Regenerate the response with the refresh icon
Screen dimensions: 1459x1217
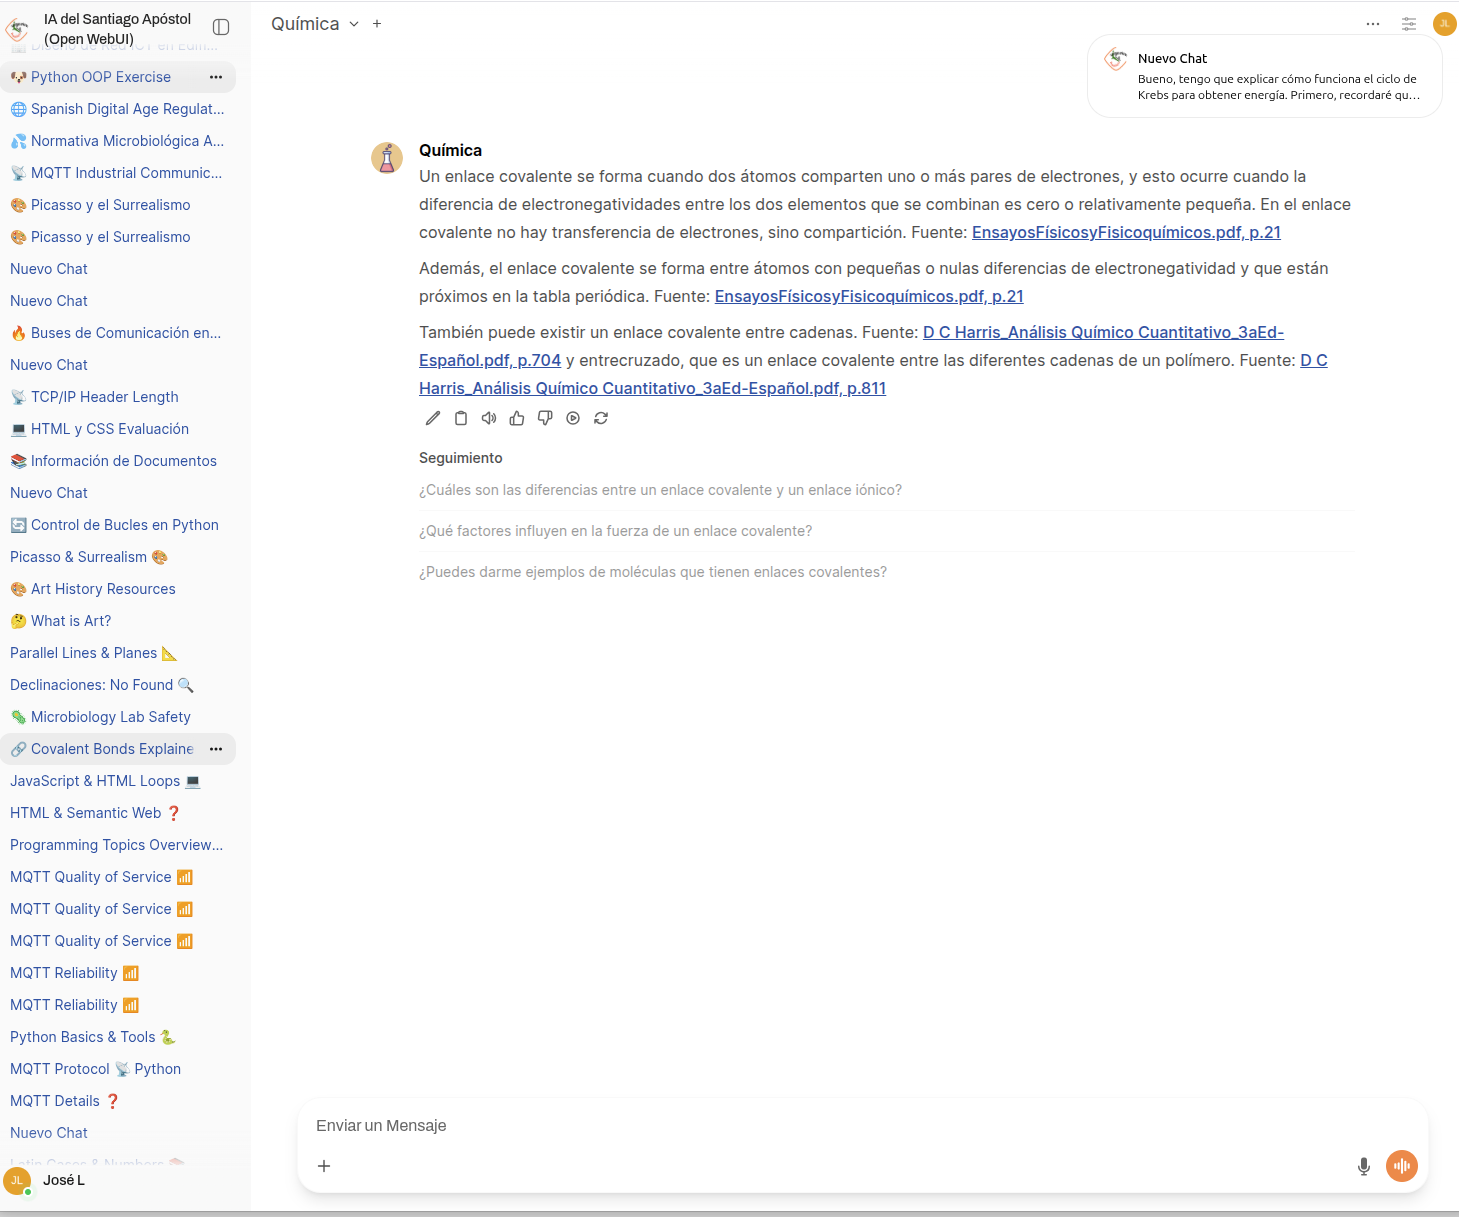pyautogui.click(x=601, y=418)
